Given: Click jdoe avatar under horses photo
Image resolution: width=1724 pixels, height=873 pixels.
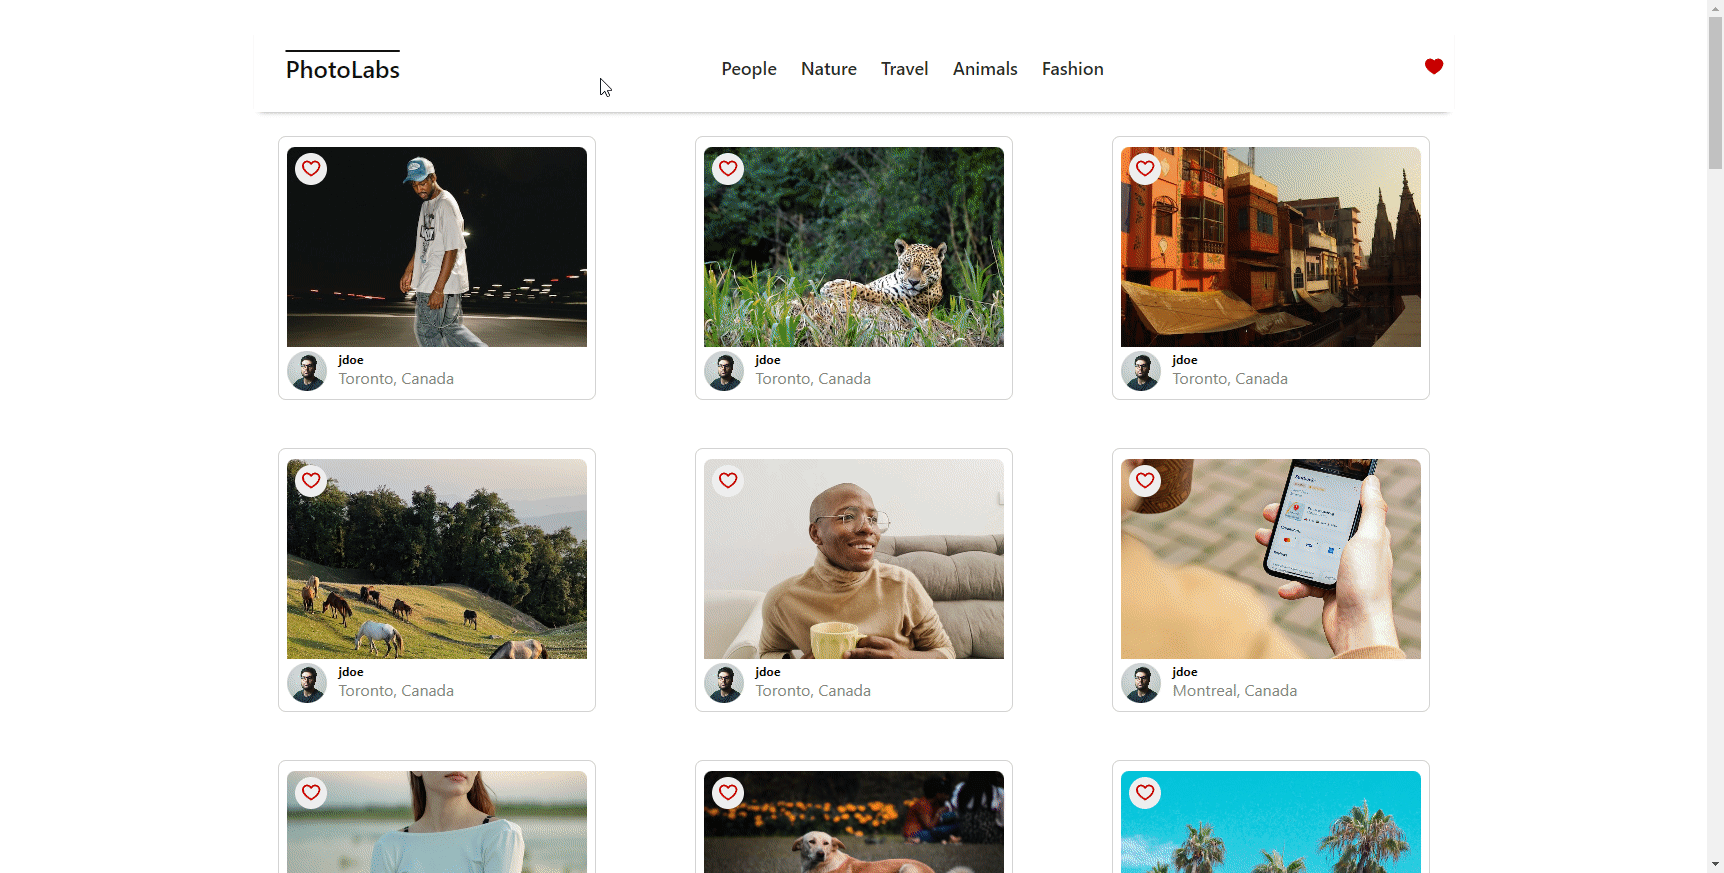Looking at the screenshot, I should tap(307, 683).
